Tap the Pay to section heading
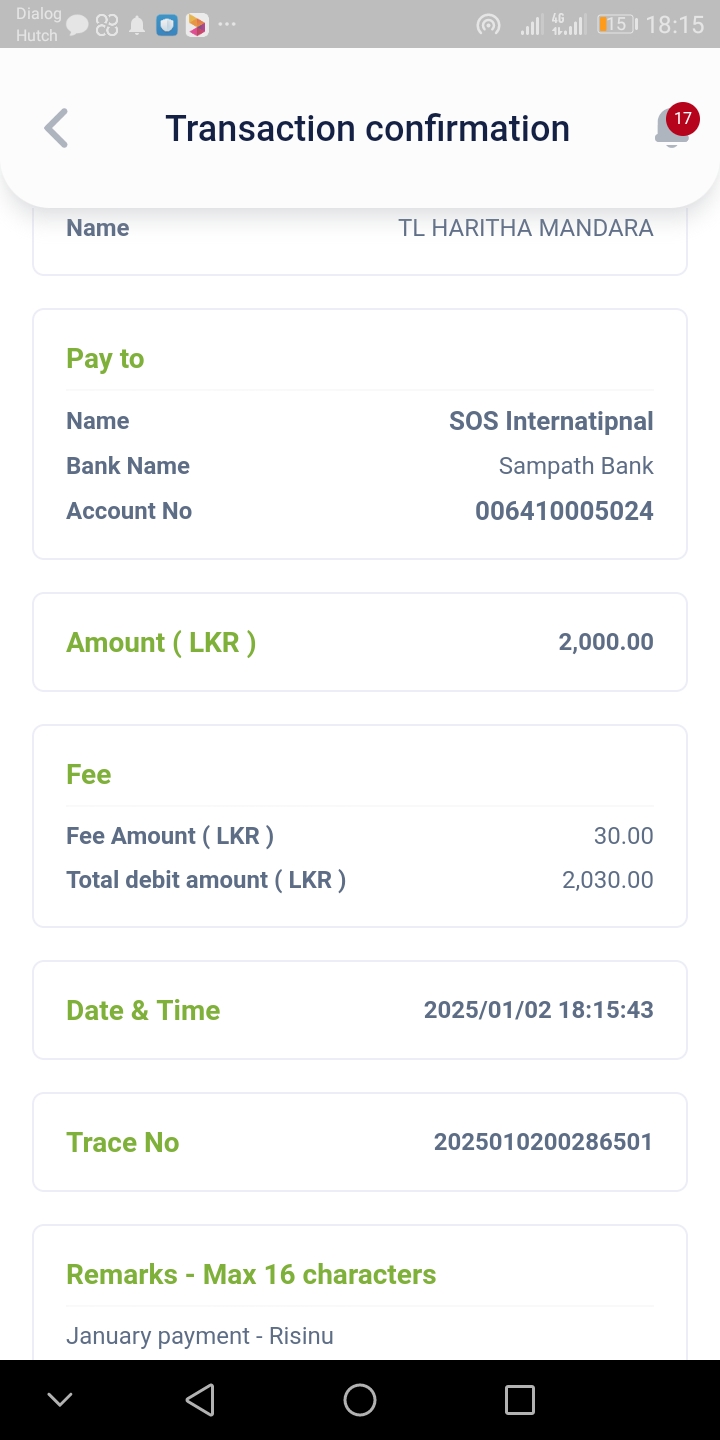 (105, 359)
